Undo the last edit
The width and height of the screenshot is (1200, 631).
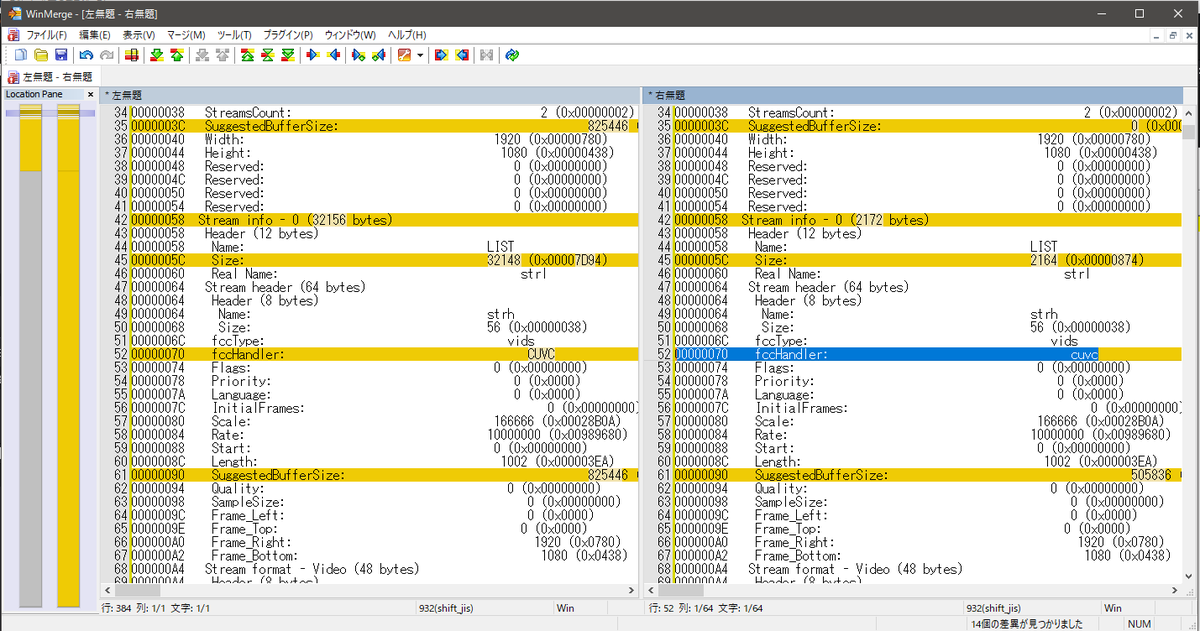tap(86, 54)
